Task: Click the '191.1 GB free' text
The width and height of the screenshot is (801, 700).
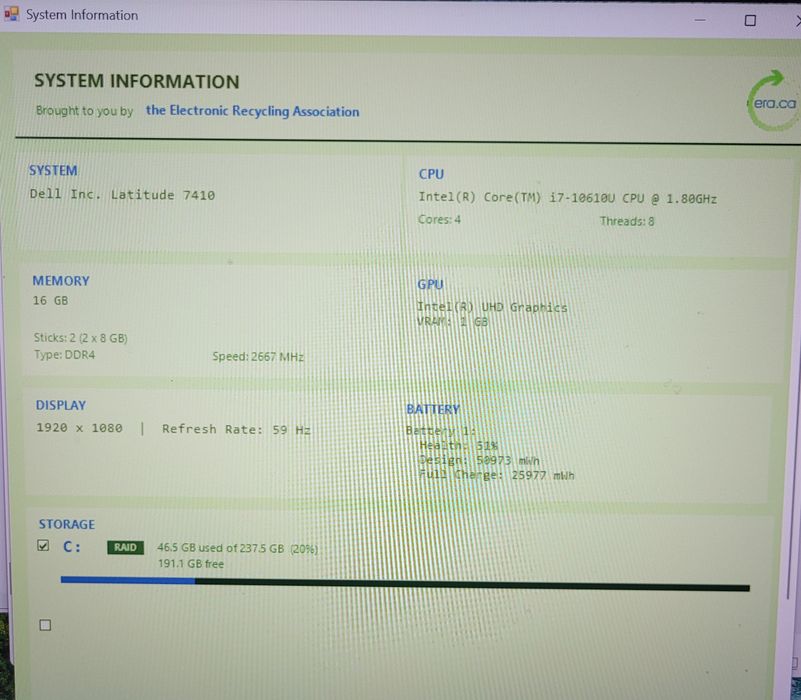Action: 191,564
